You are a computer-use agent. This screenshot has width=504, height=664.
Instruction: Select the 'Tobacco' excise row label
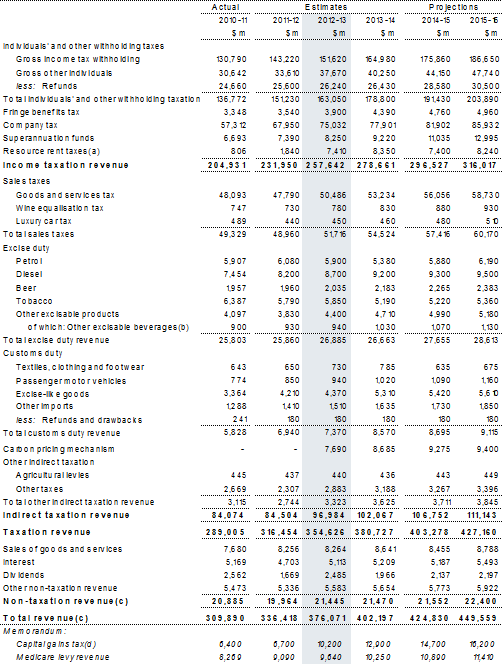[x=34, y=301]
